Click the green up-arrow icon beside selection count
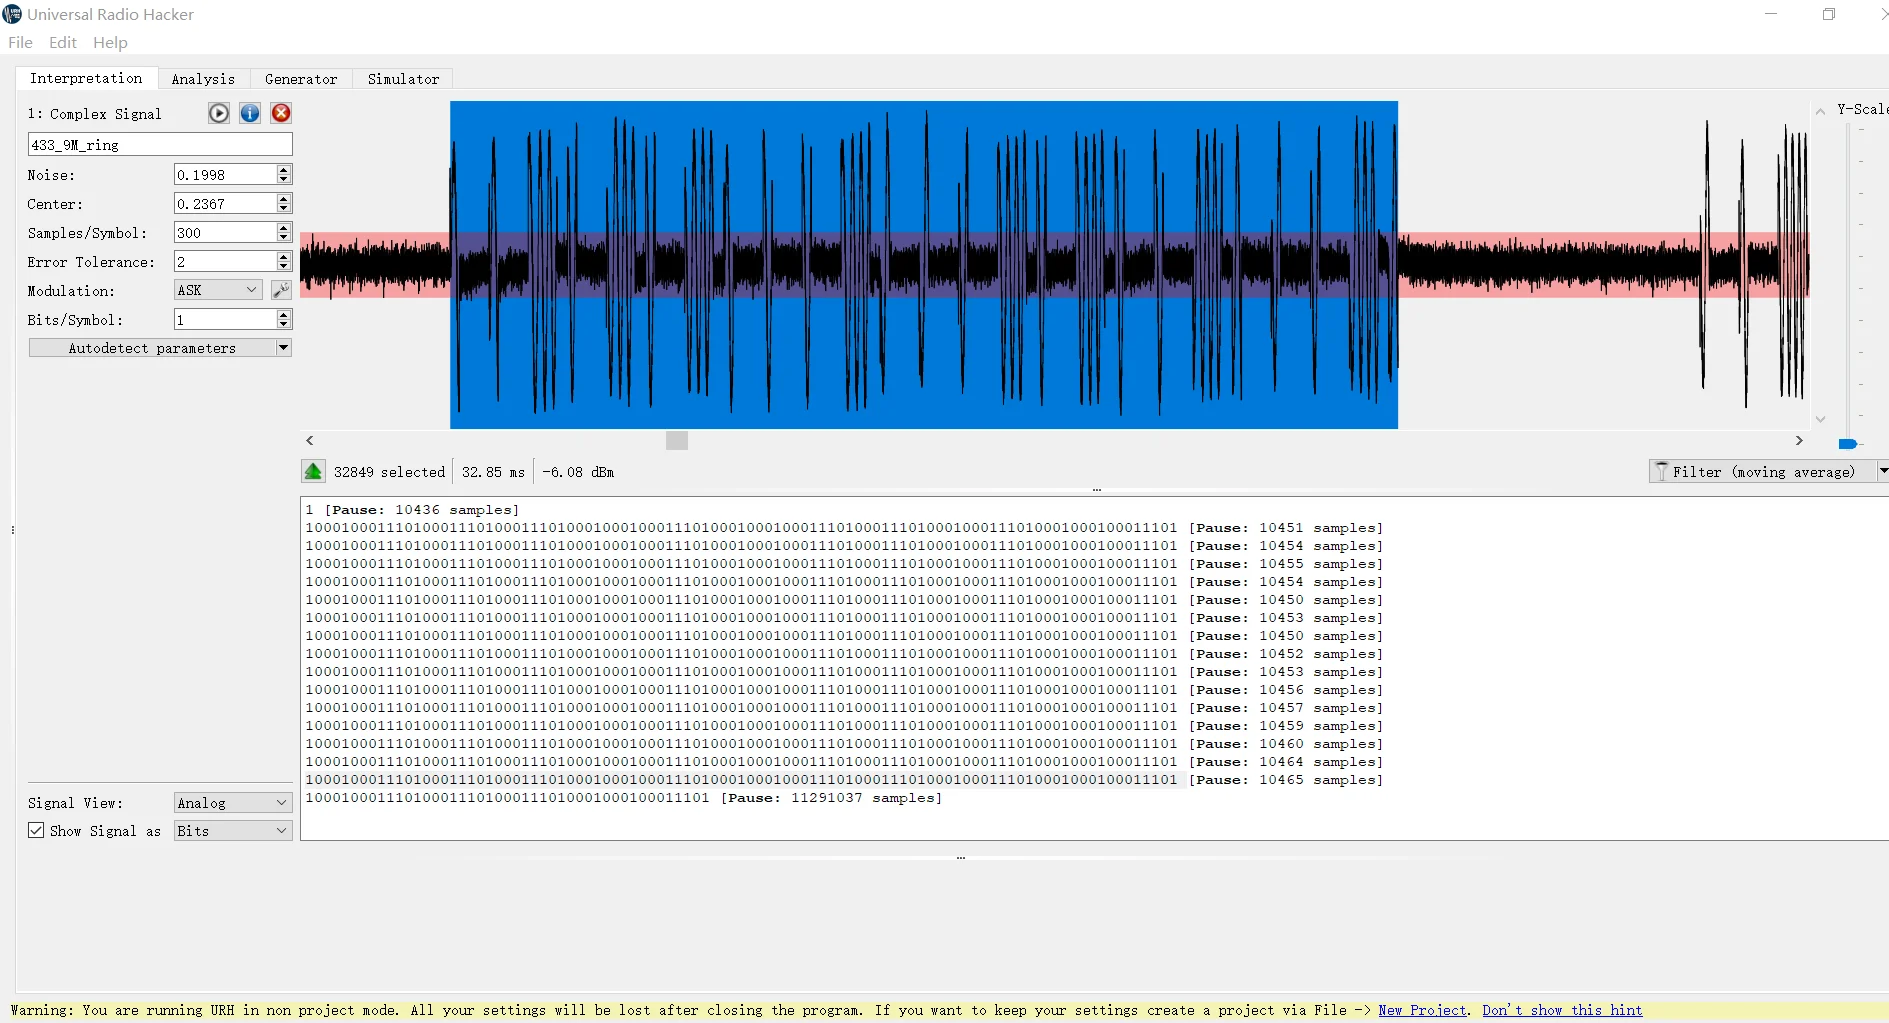This screenshot has height=1023, width=1889. click(x=313, y=472)
